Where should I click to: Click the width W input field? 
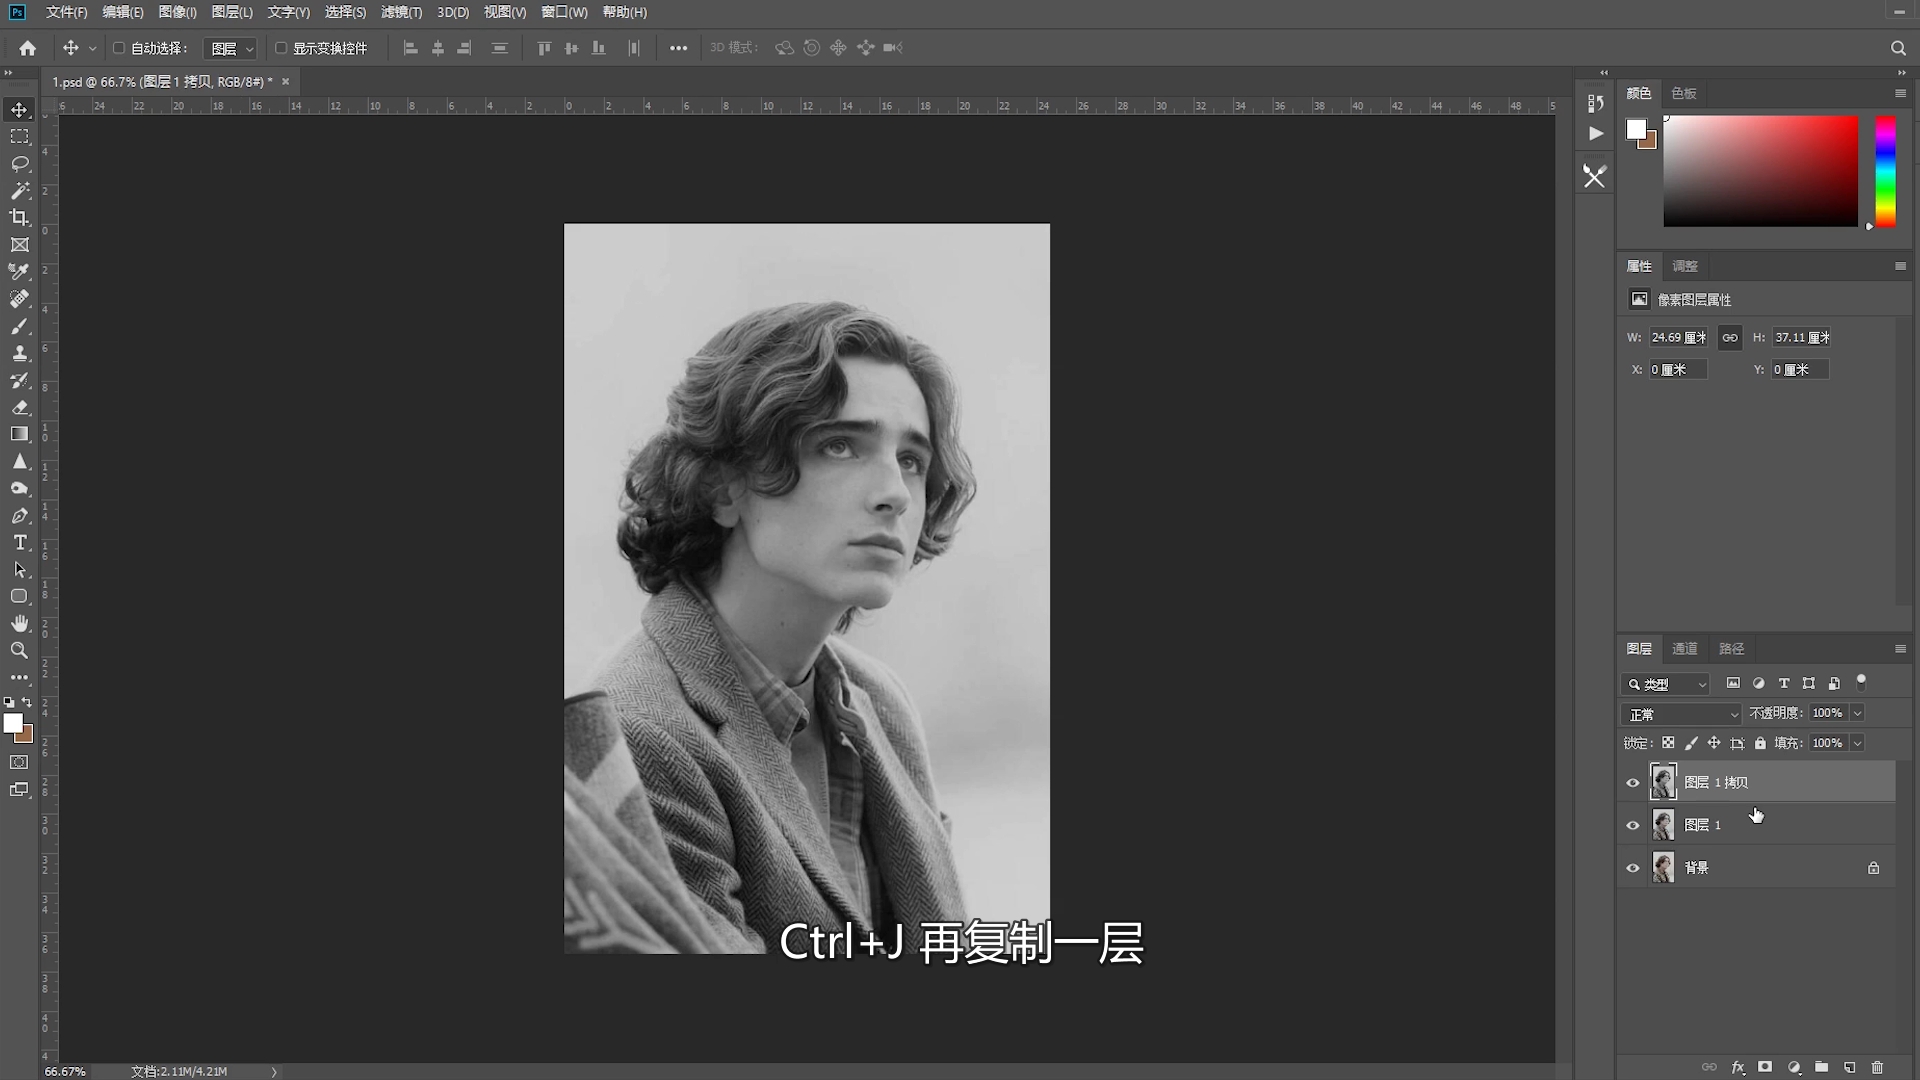(1678, 338)
